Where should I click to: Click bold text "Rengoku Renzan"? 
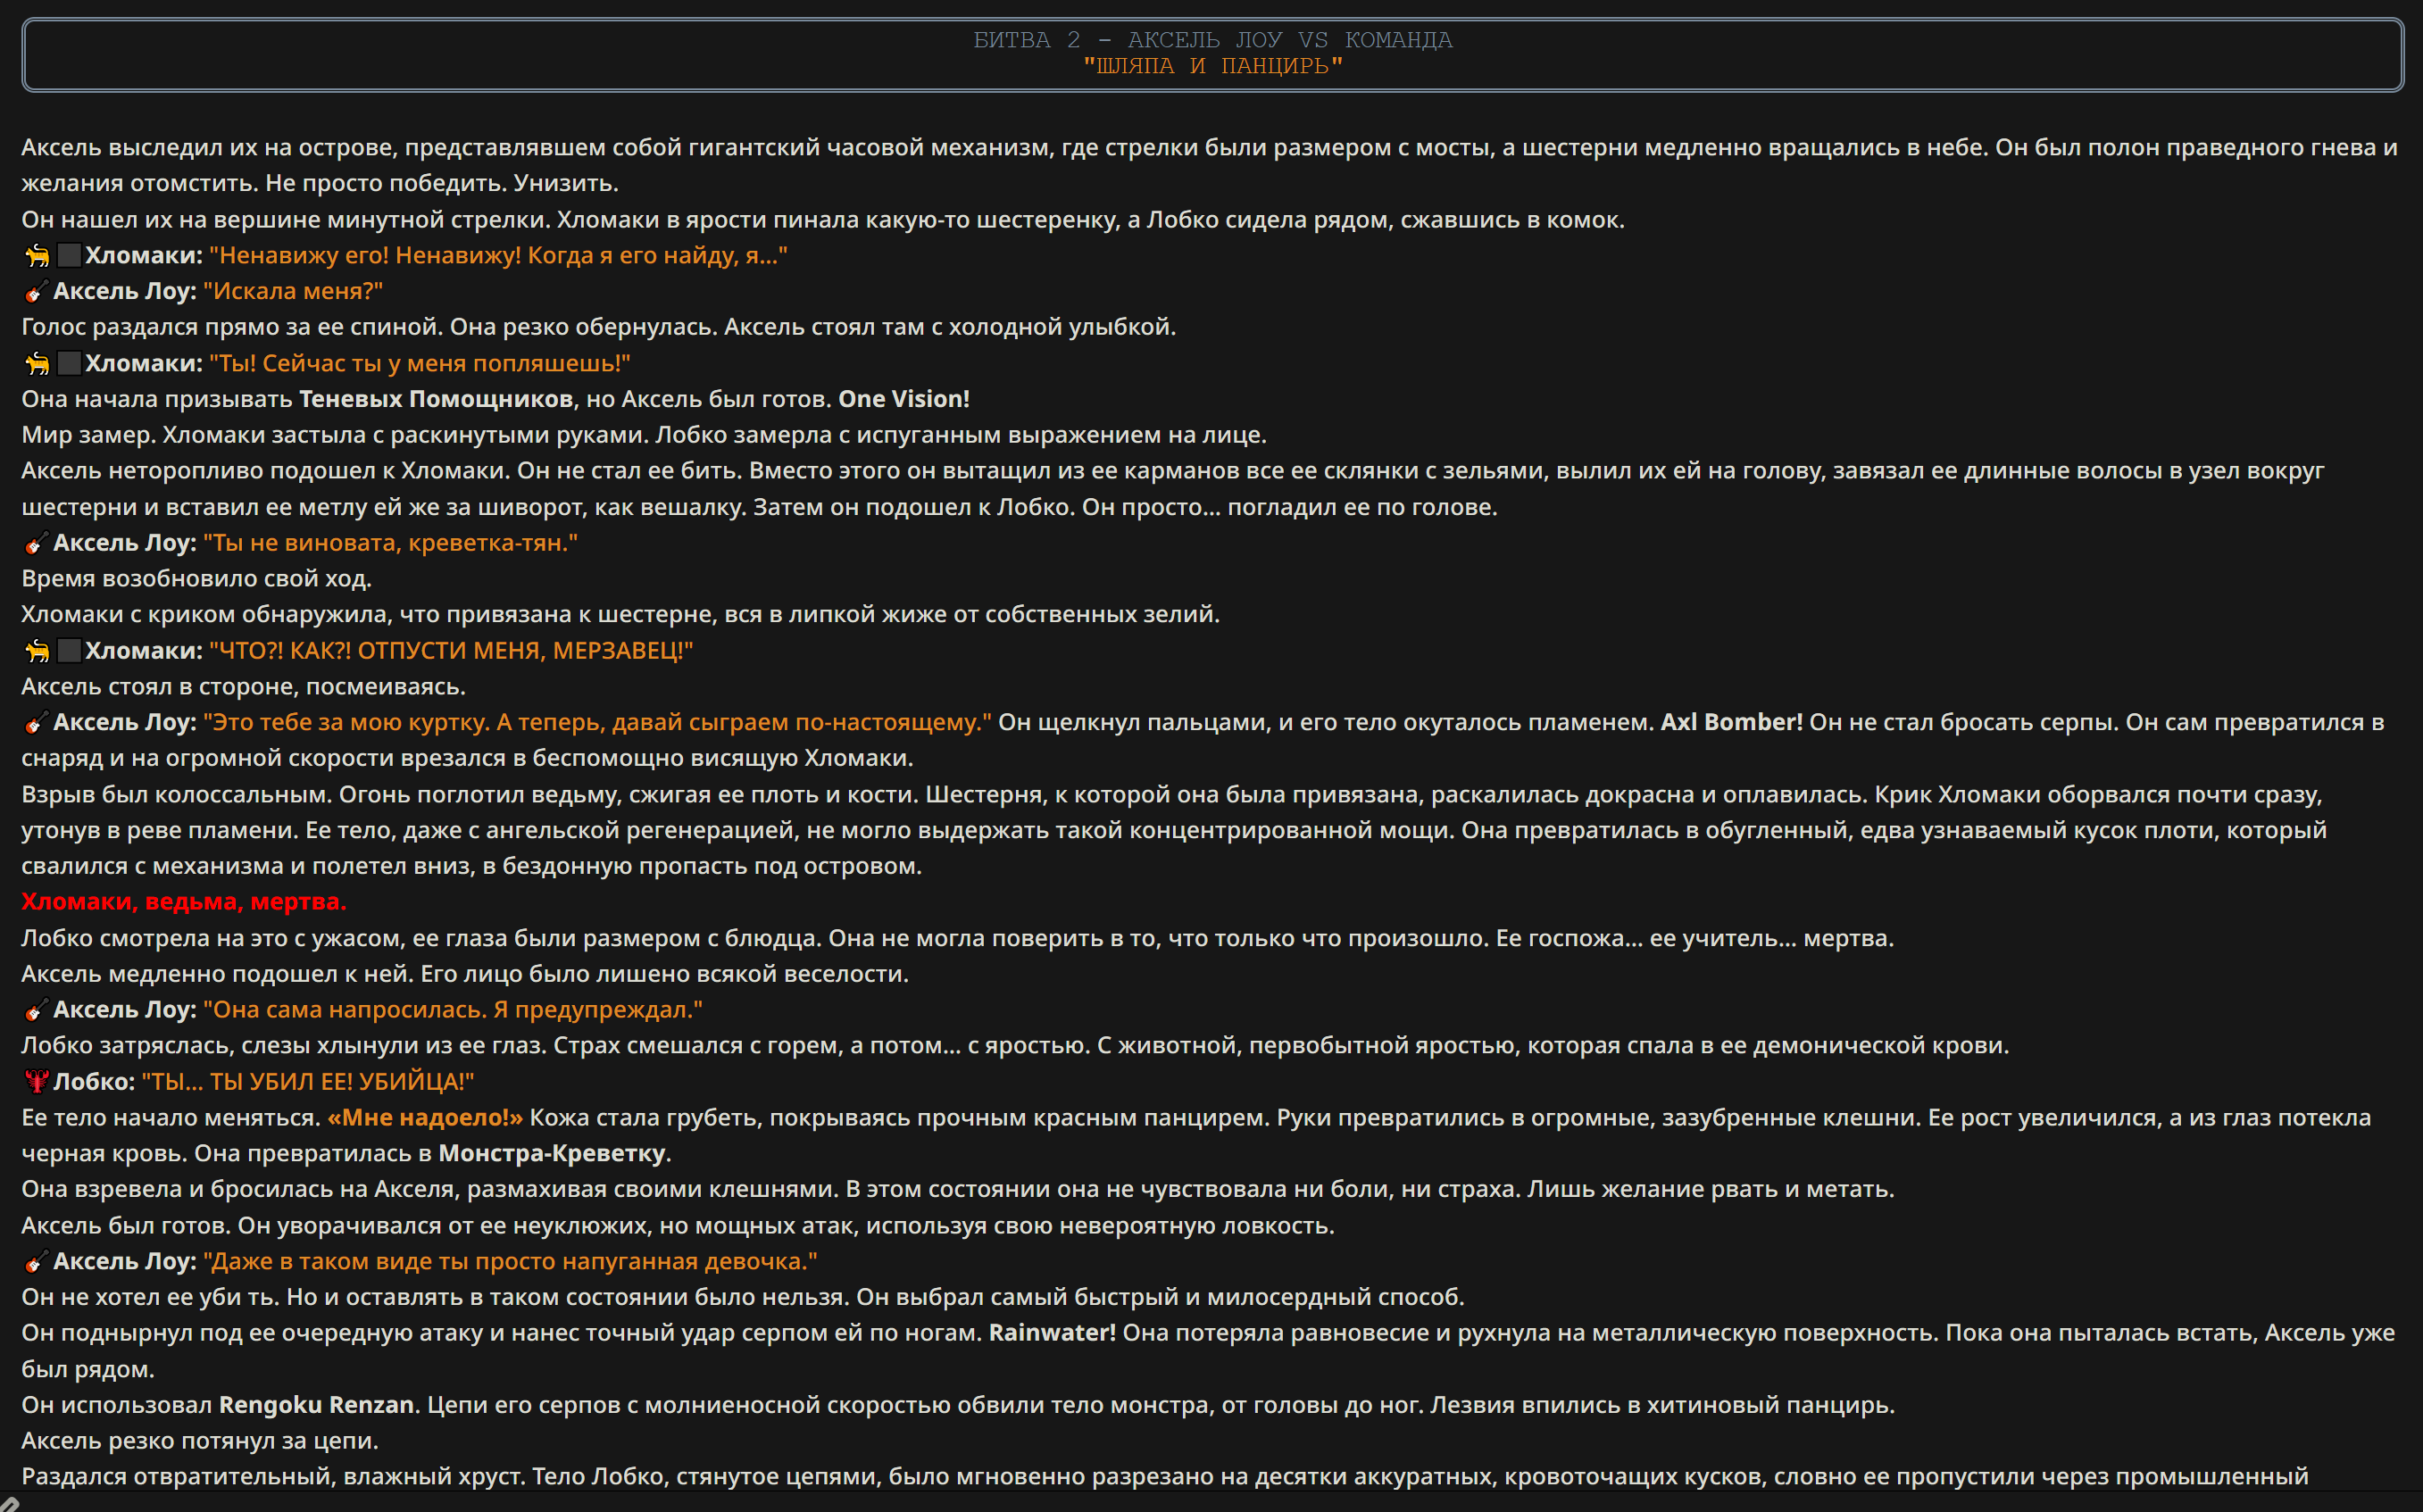click(316, 1405)
